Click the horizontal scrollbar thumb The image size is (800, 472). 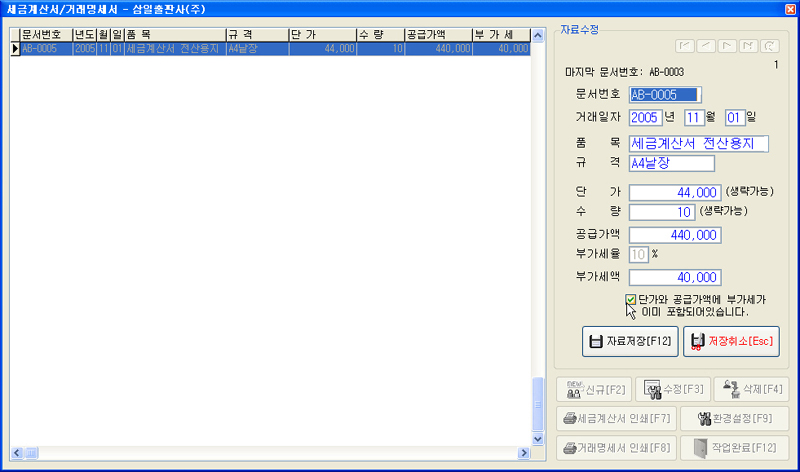point(31,453)
